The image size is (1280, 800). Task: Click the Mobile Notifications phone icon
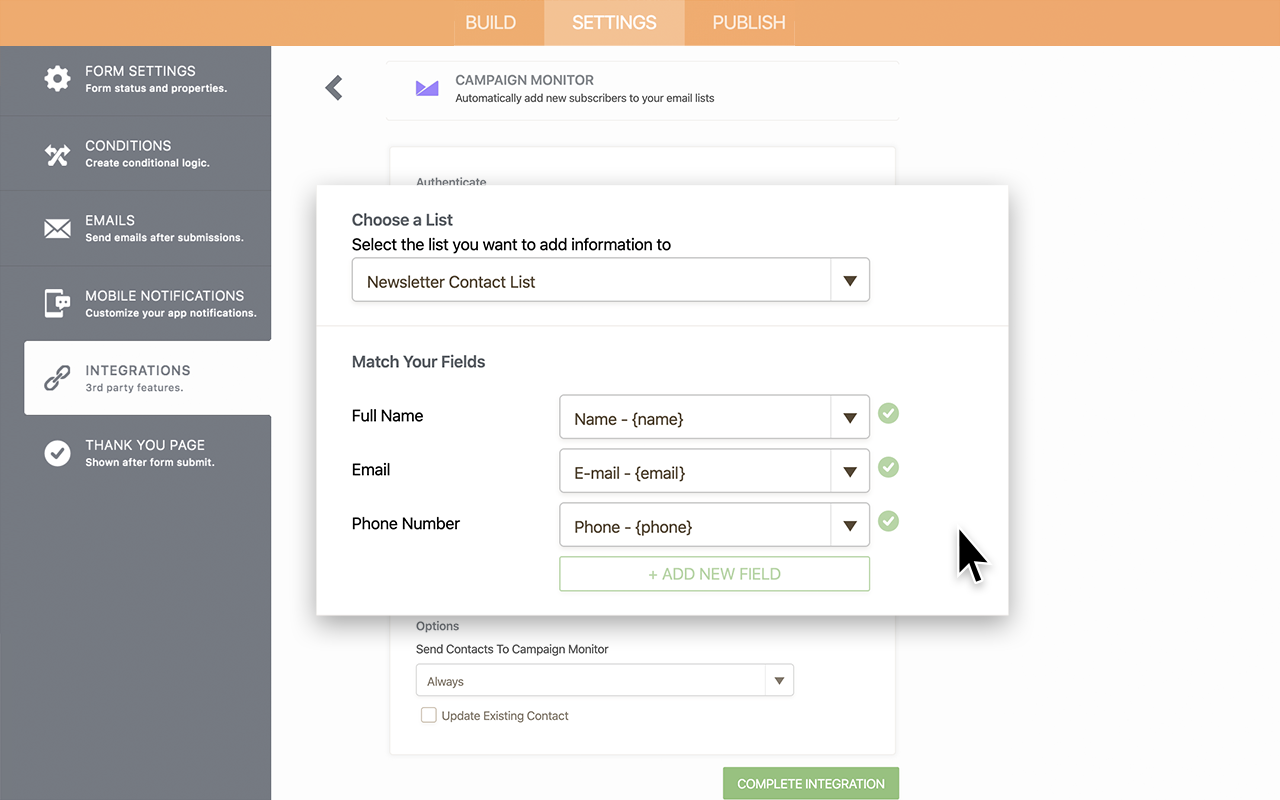(x=57, y=303)
